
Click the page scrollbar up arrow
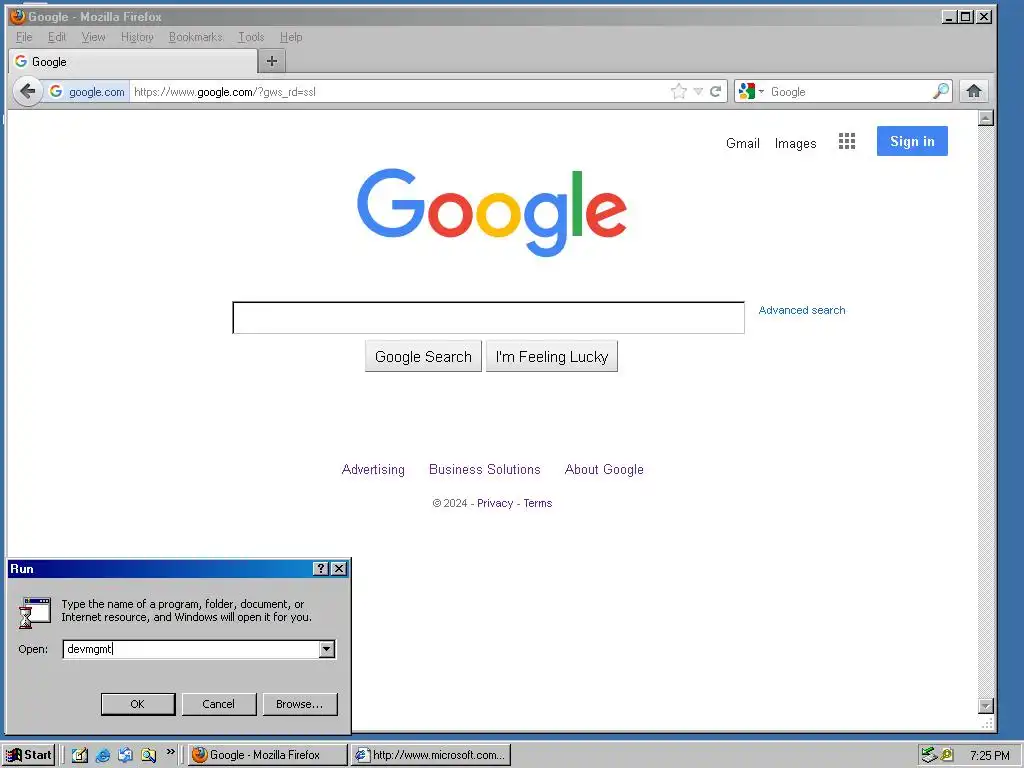point(986,118)
